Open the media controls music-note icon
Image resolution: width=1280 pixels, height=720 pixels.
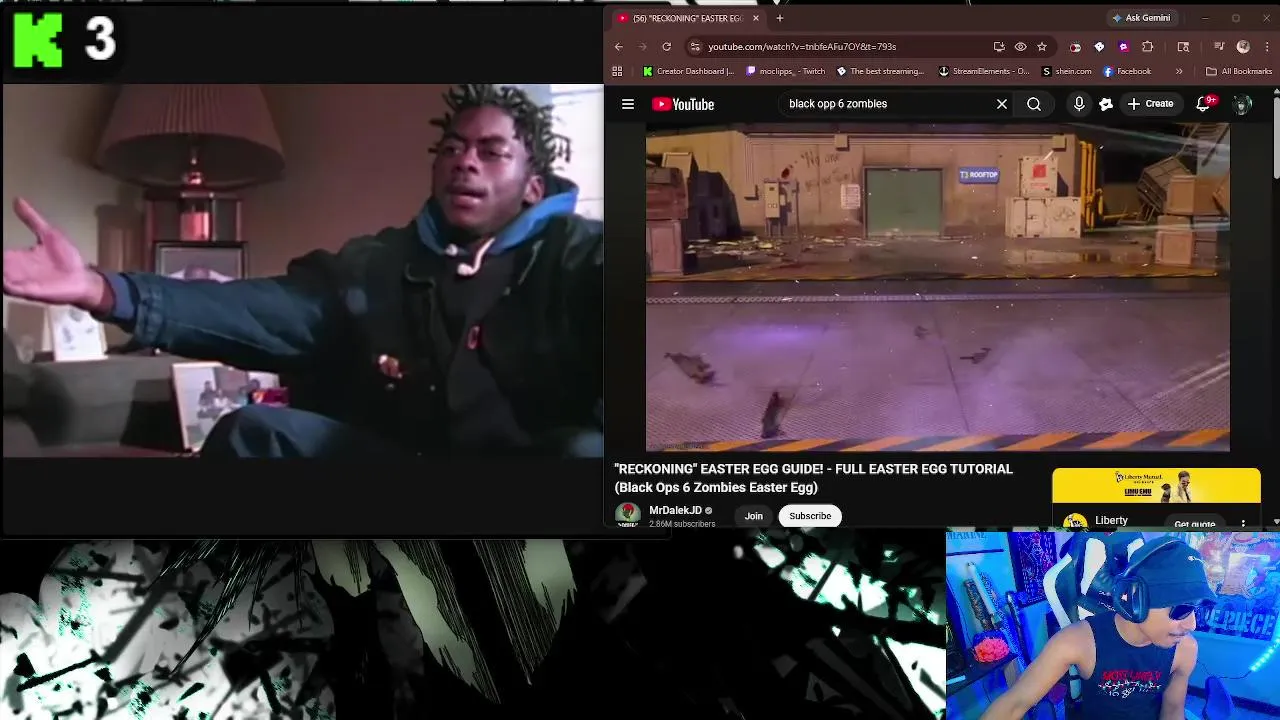(x=1219, y=47)
